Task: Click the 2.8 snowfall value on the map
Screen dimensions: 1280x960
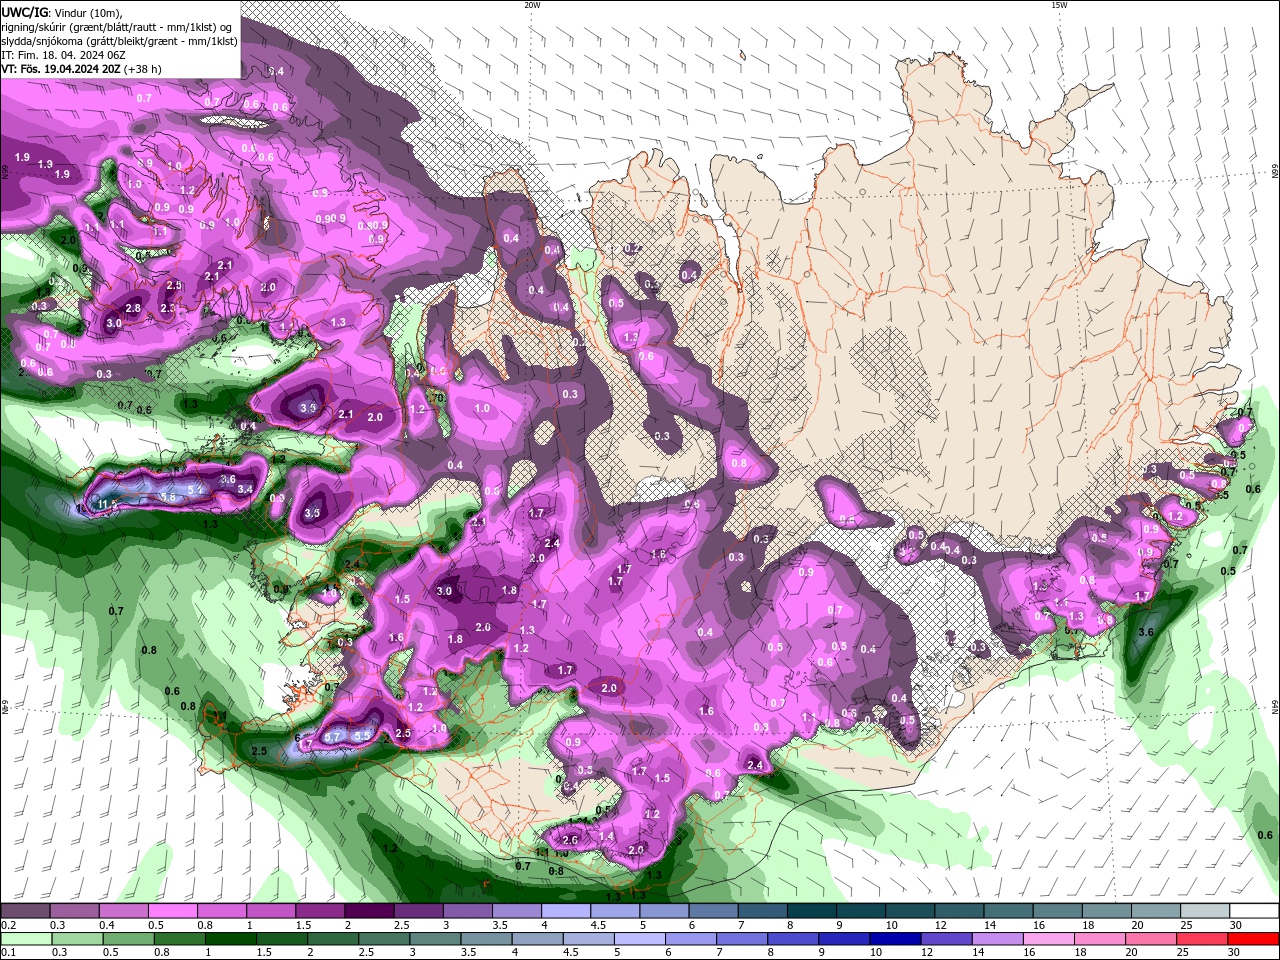Action: click(x=133, y=308)
